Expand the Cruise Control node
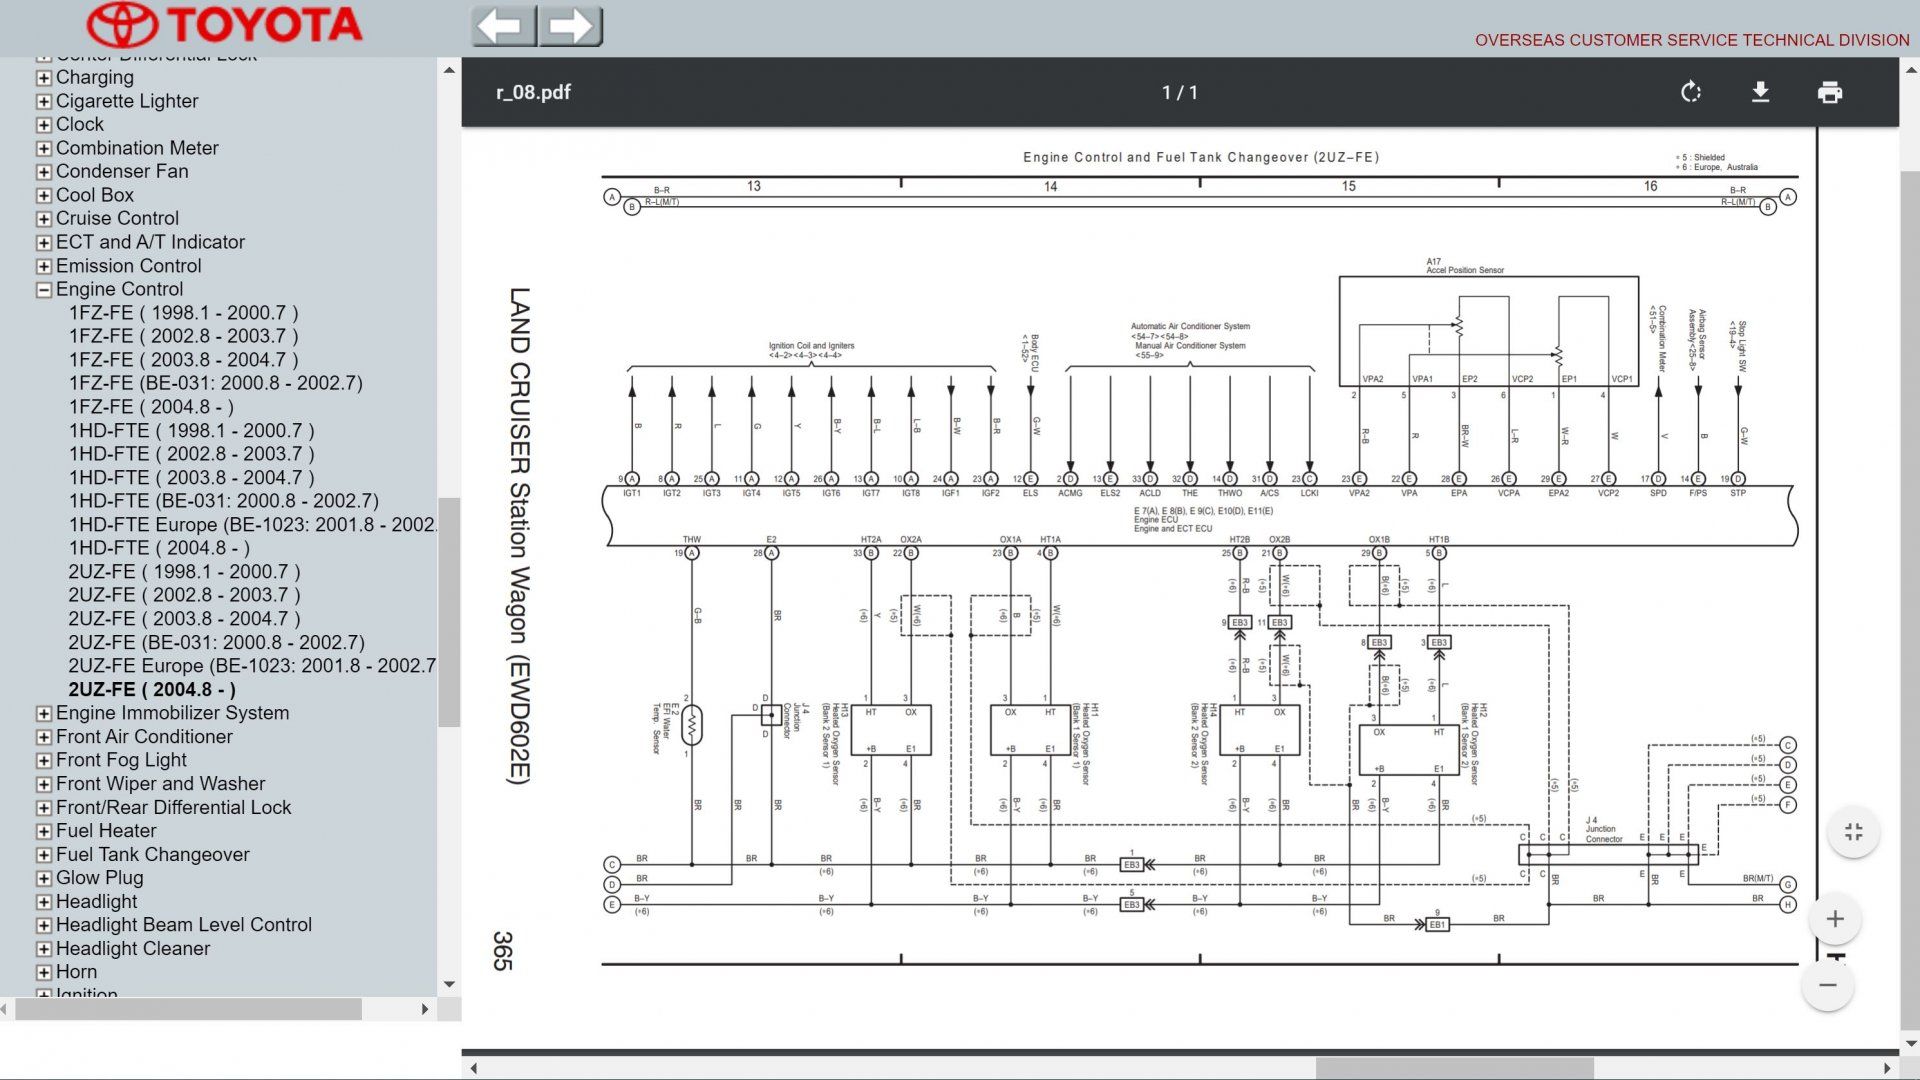1920x1080 pixels. pyautogui.click(x=44, y=219)
